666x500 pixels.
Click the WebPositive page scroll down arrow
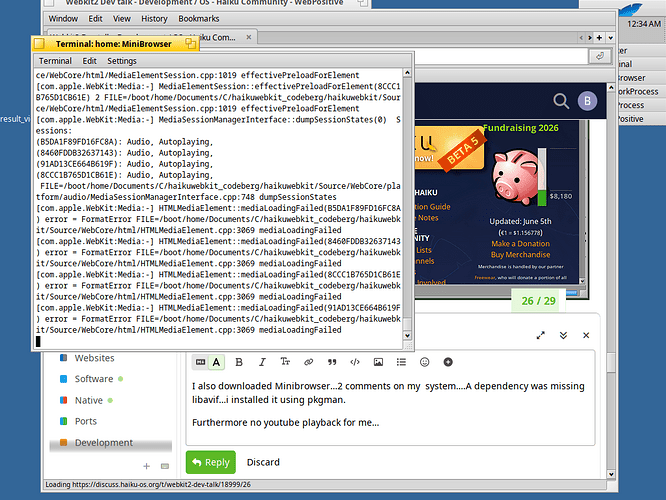click(611, 474)
